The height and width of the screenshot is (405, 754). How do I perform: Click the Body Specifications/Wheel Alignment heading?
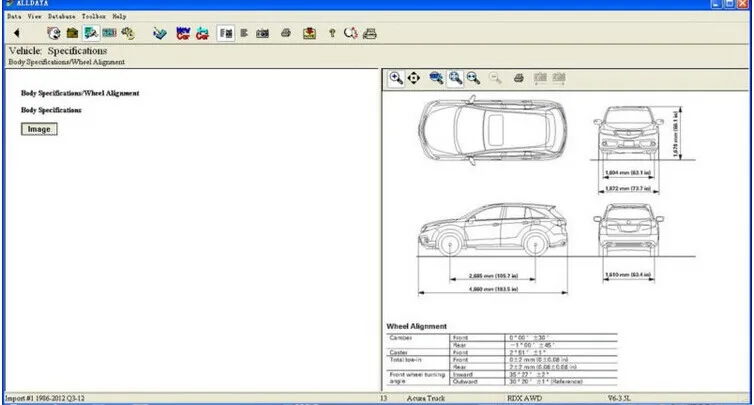tap(80, 93)
